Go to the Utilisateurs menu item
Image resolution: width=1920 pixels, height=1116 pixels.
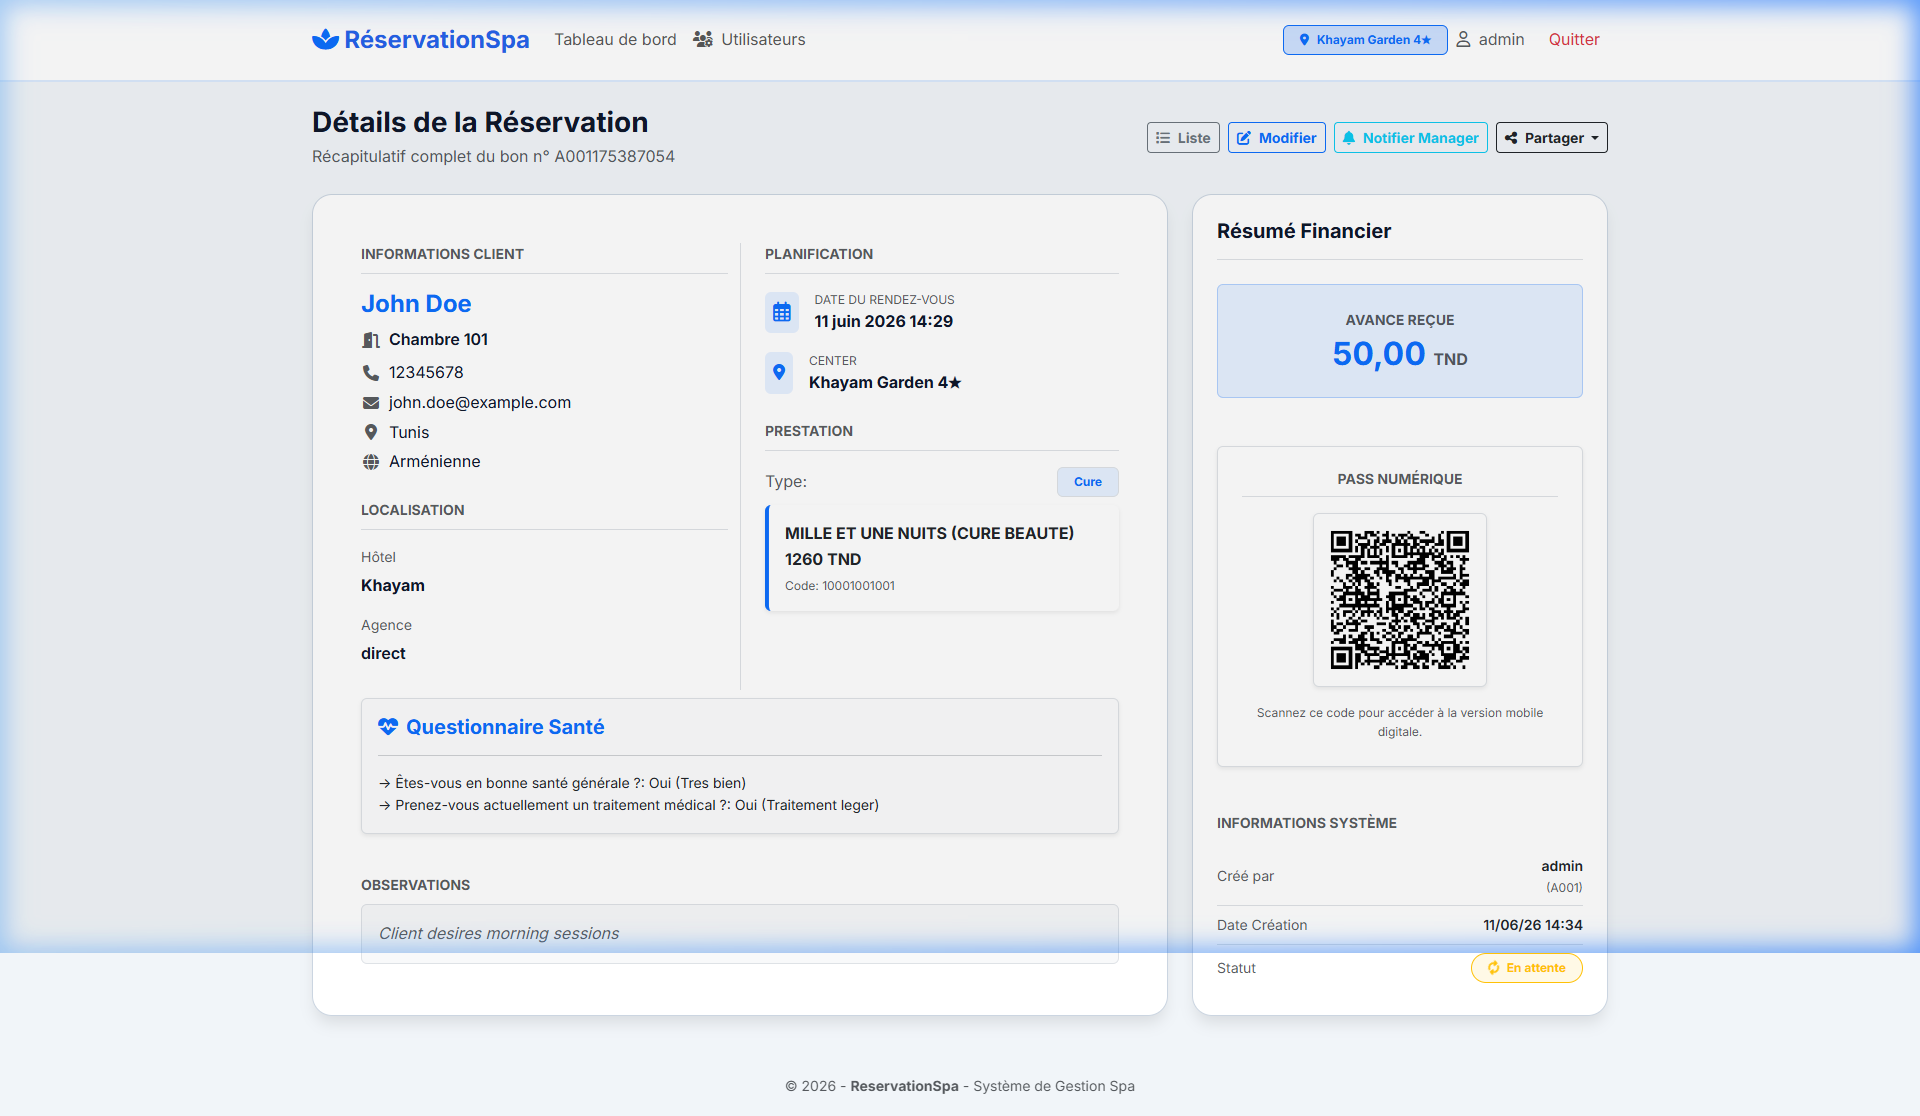pos(749,39)
